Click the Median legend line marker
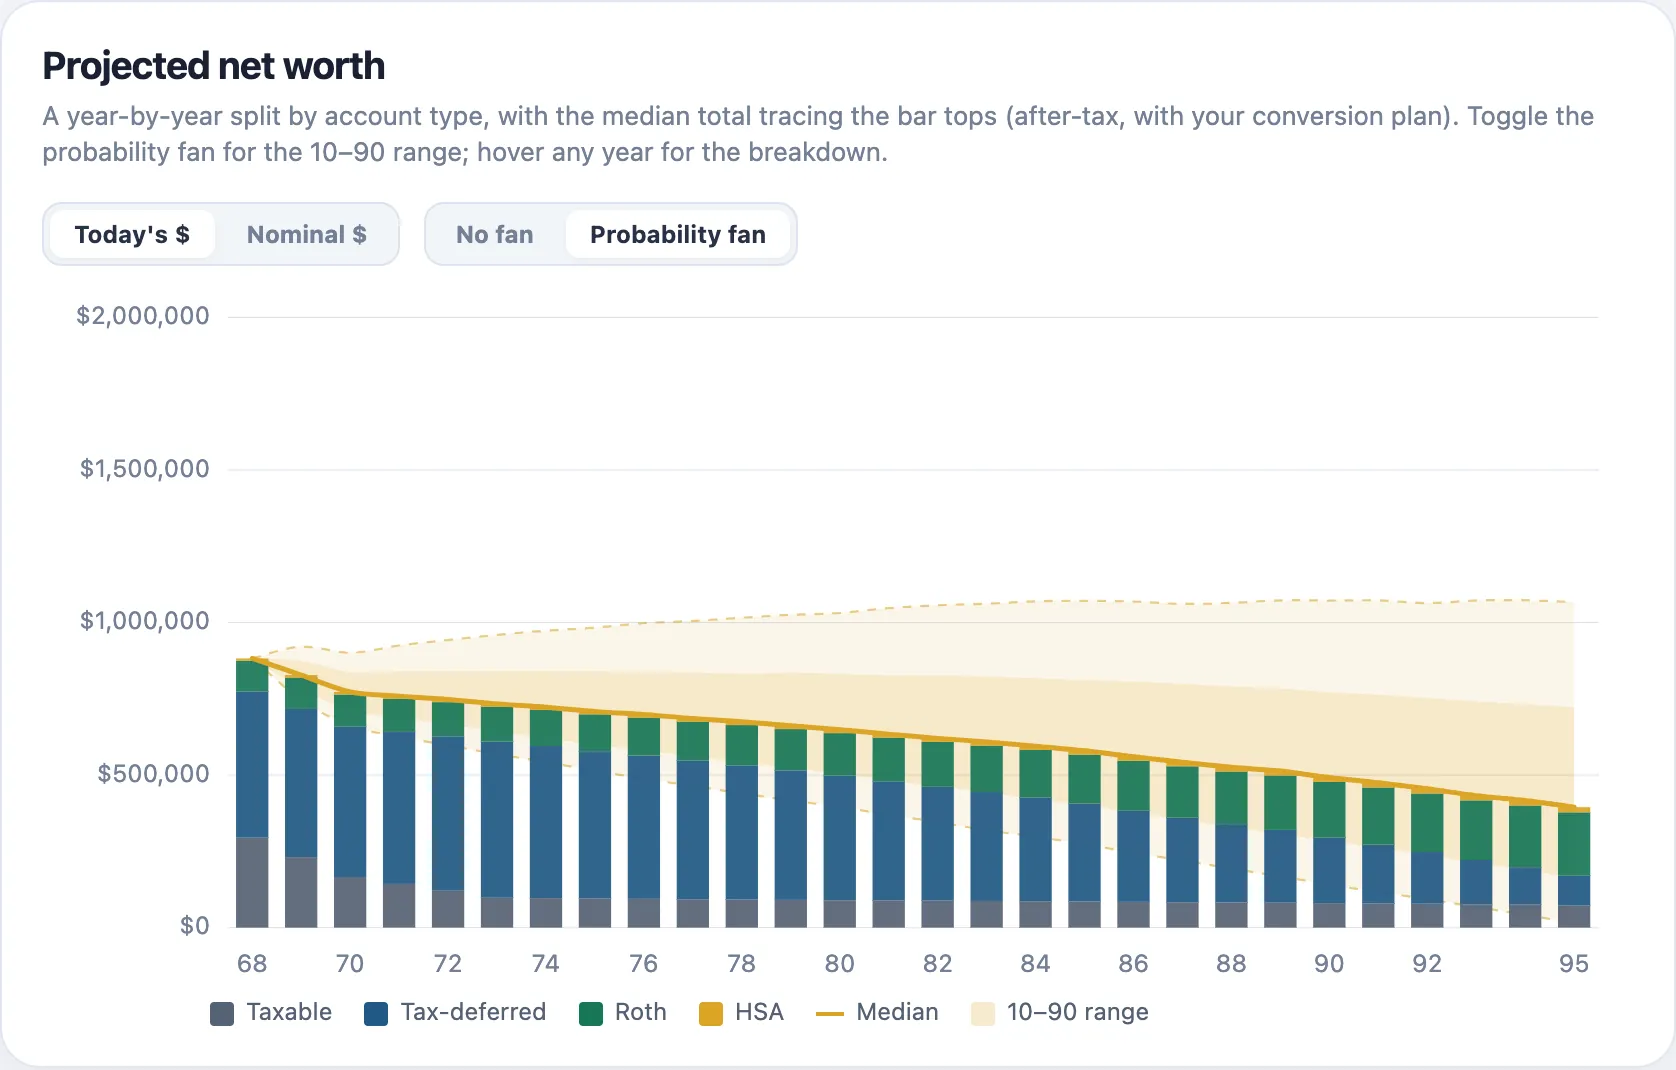1676x1070 pixels. (830, 1013)
